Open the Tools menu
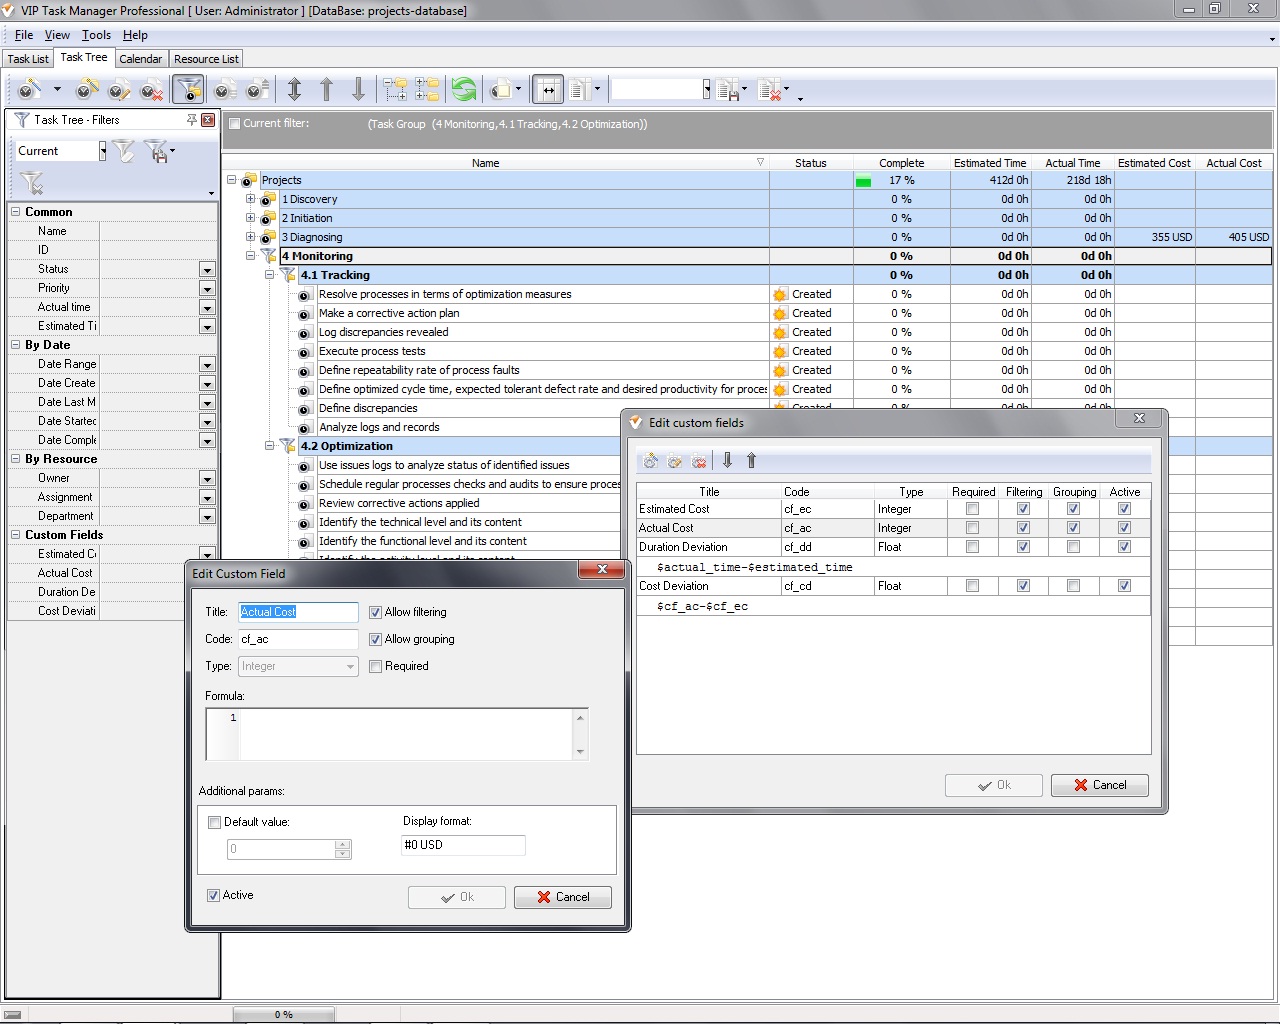The width and height of the screenshot is (1280, 1024). coord(96,35)
